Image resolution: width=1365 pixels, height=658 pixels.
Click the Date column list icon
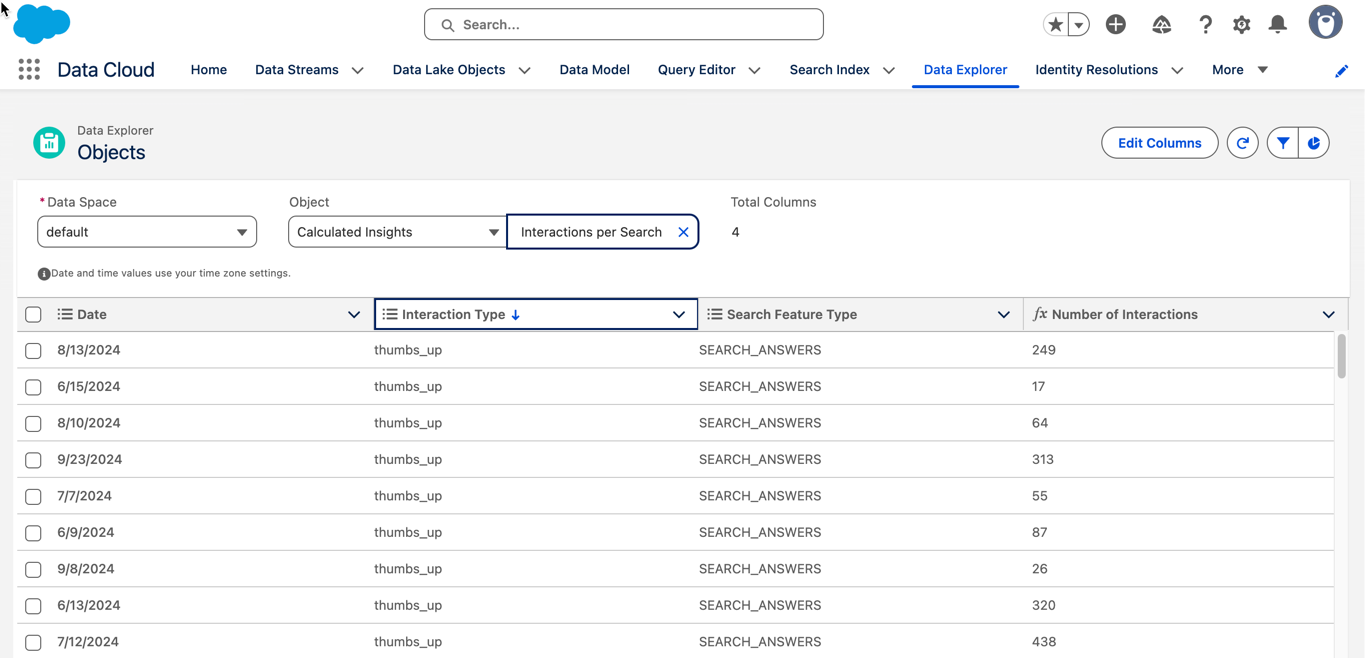(x=65, y=314)
